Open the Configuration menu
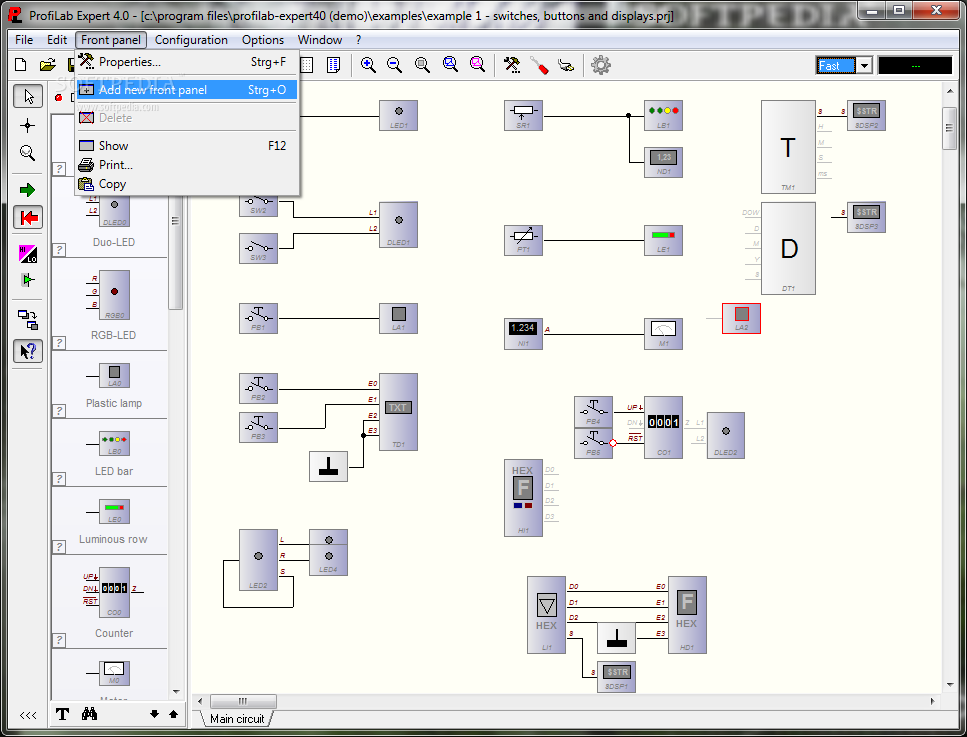The width and height of the screenshot is (967, 737). click(191, 39)
